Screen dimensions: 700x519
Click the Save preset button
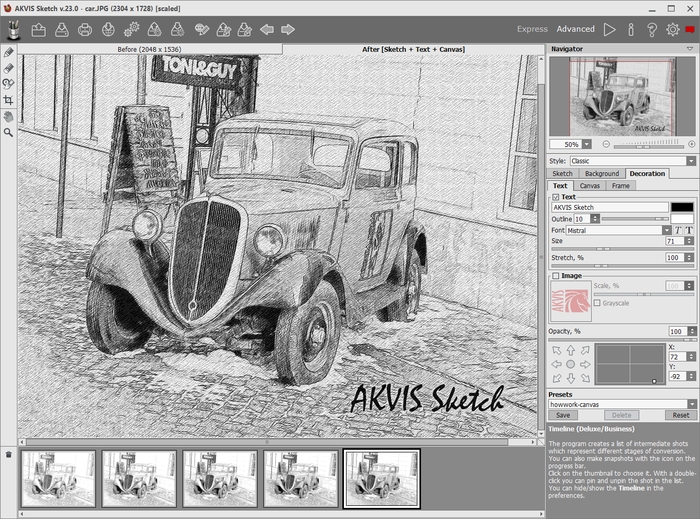click(563, 415)
